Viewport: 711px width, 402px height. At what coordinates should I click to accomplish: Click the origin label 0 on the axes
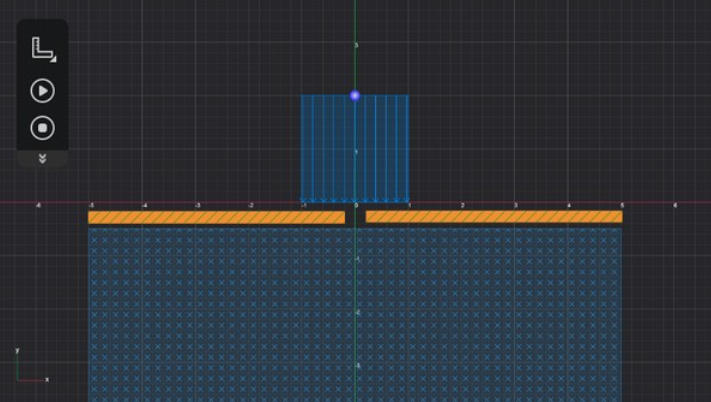pyautogui.click(x=357, y=206)
